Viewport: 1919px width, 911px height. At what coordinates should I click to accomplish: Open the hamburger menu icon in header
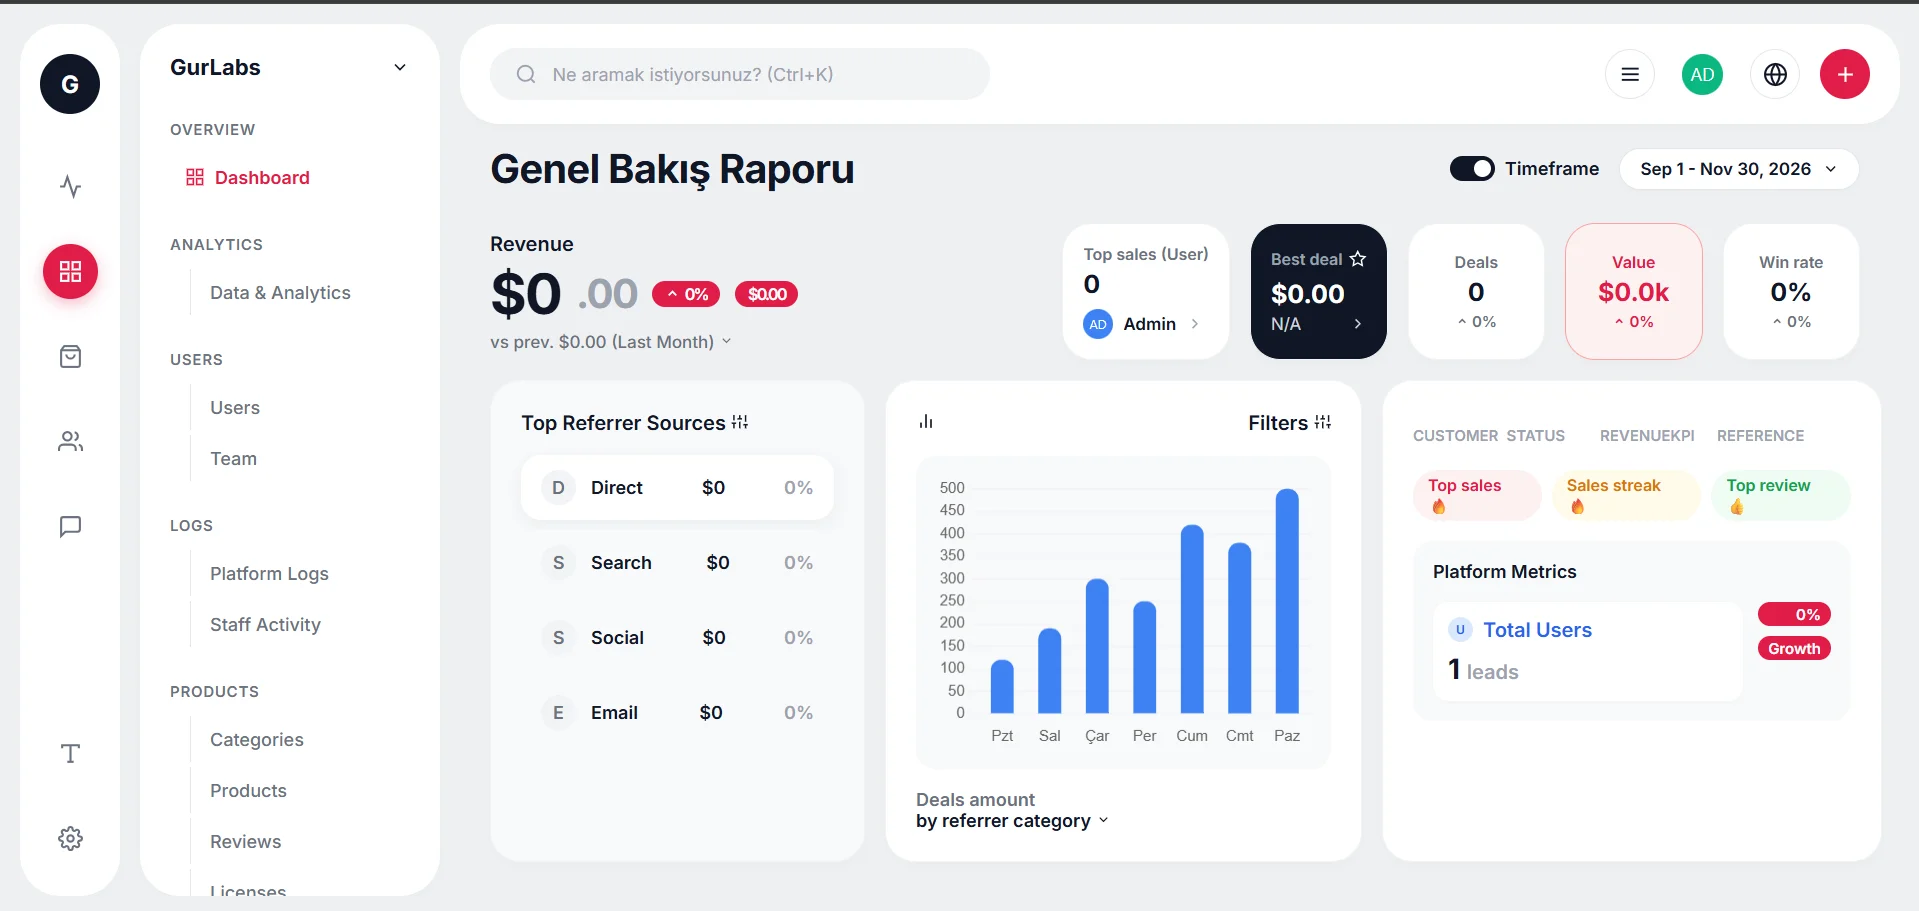[x=1630, y=74]
